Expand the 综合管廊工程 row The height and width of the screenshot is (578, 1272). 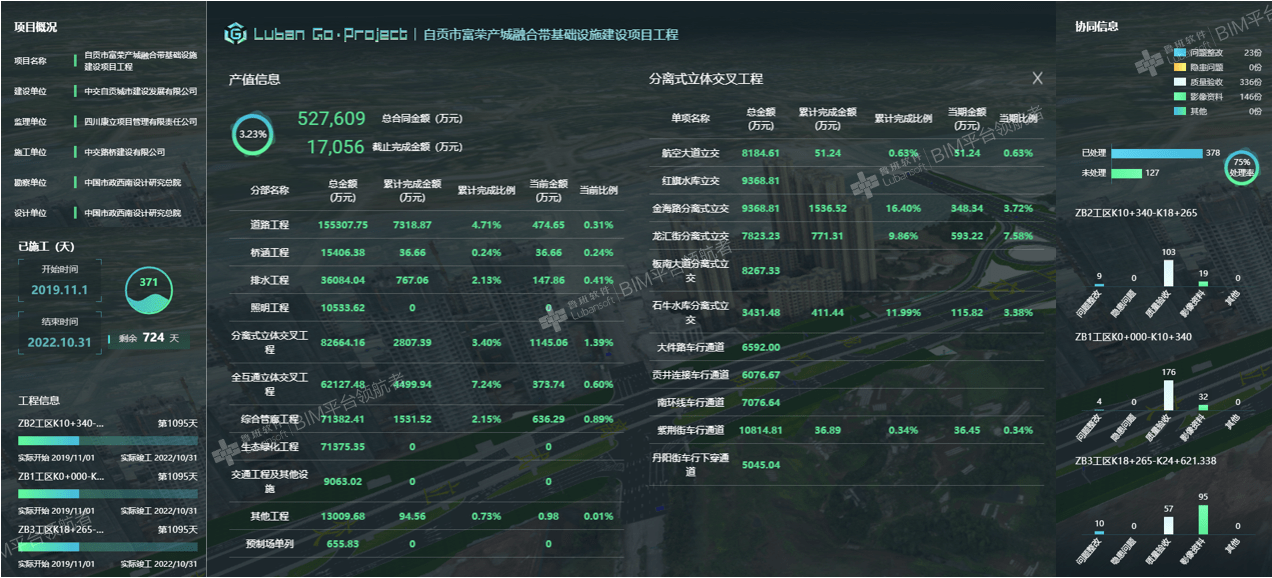[269, 419]
